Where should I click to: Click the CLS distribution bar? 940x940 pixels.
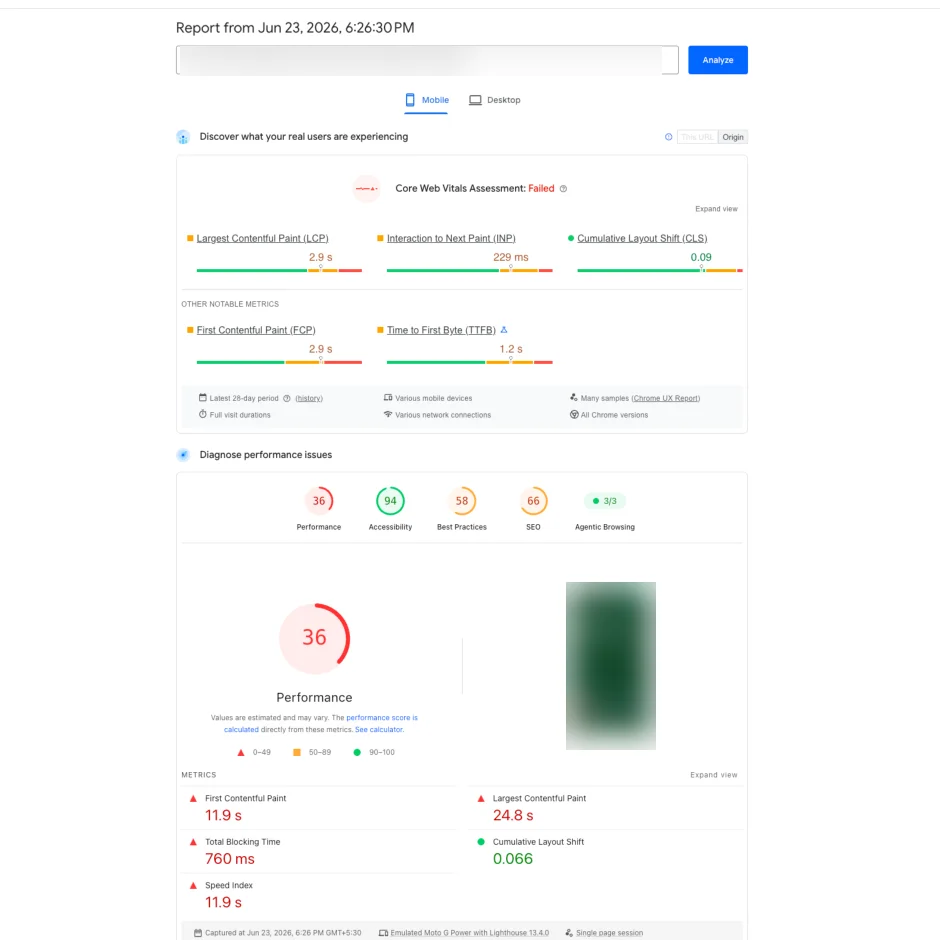[659, 270]
